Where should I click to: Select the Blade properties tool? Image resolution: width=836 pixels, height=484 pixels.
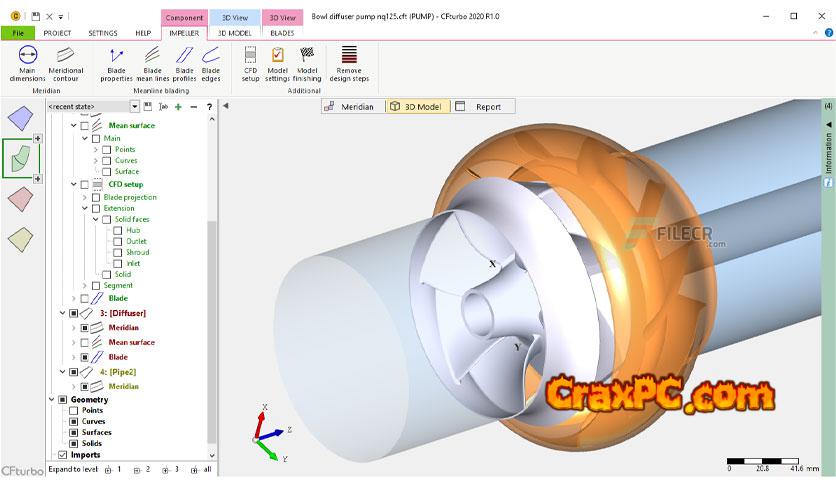116,63
